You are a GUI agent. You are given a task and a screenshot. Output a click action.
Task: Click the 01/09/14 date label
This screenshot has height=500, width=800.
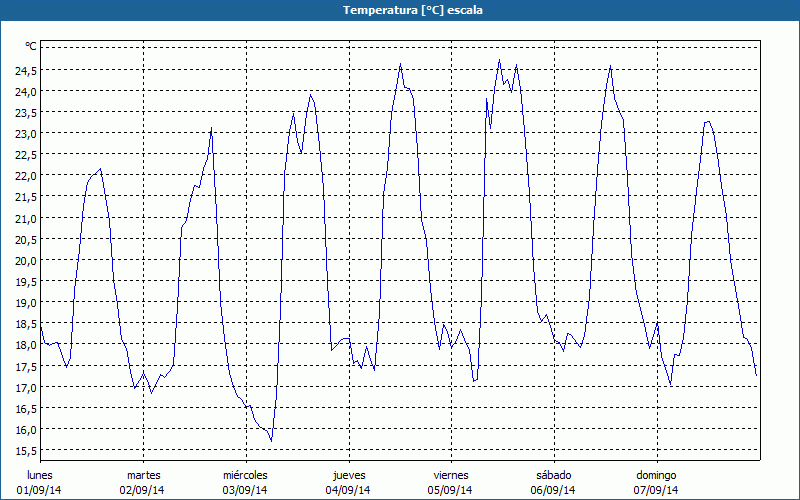pyautogui.click(x=40, y=490)
